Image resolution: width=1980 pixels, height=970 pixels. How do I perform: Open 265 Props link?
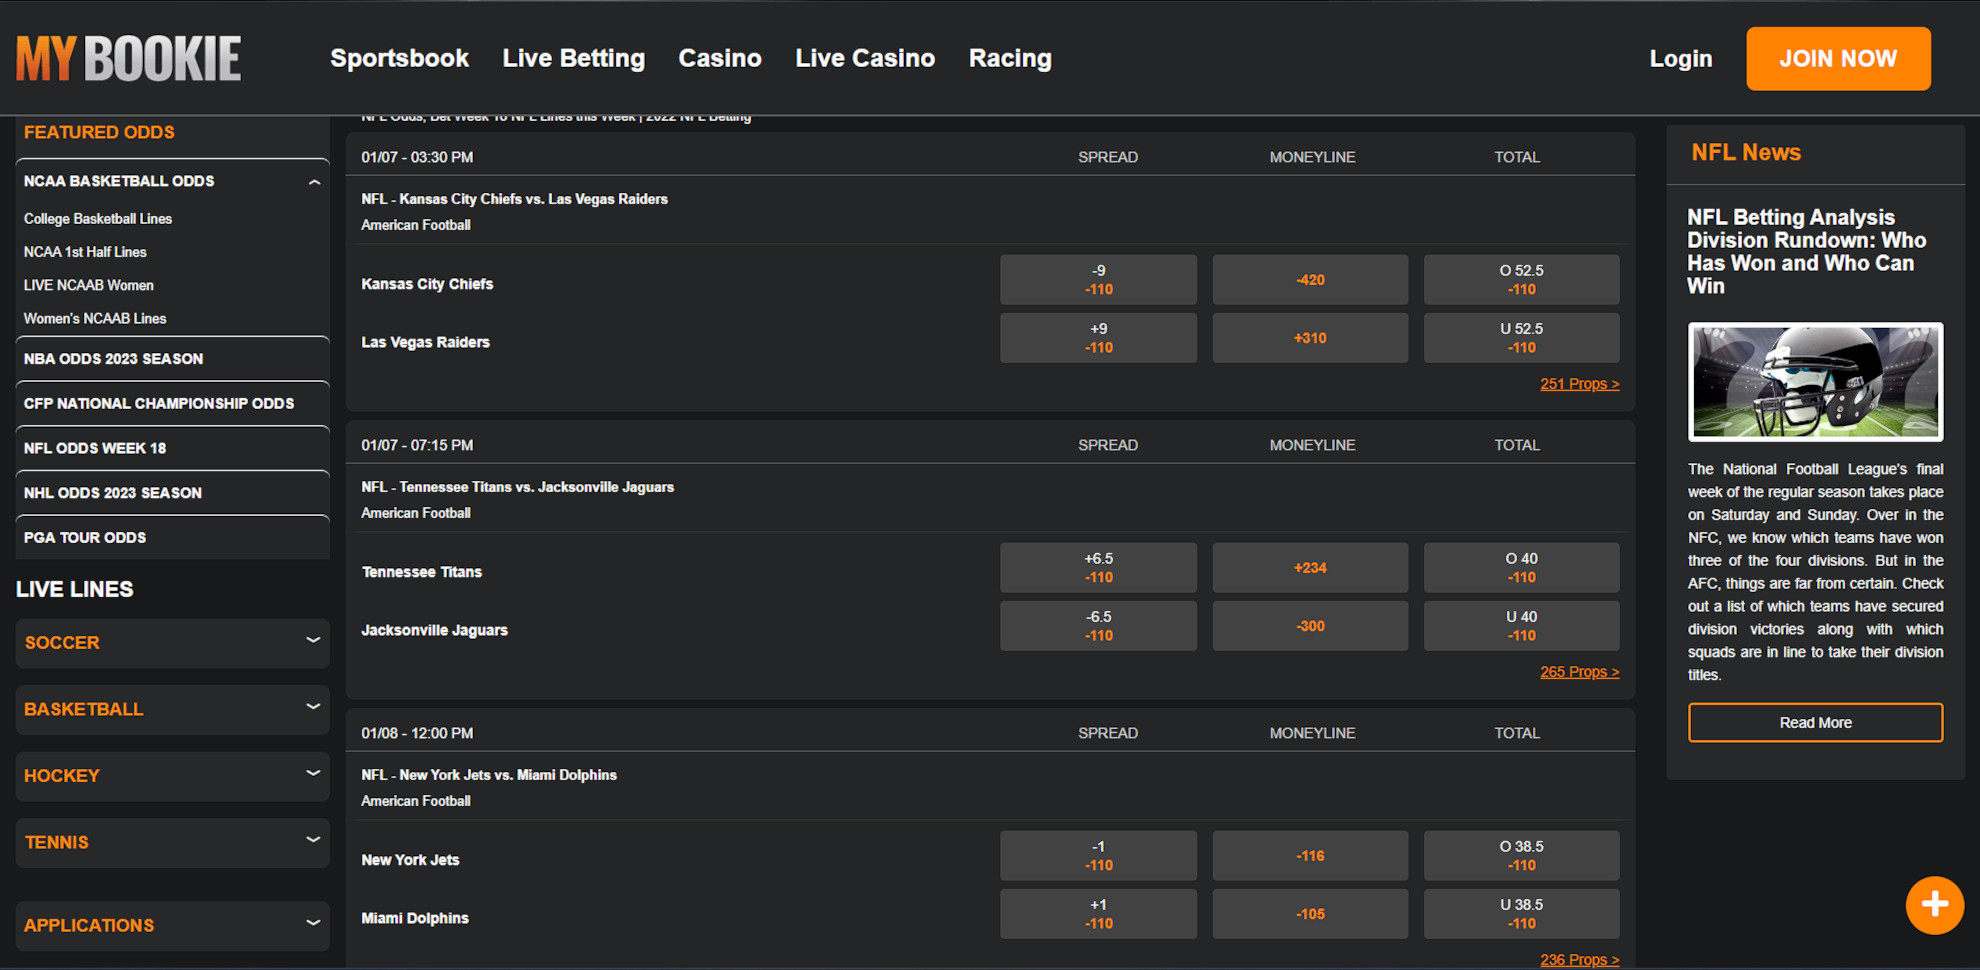click(x=1579, y=672)
